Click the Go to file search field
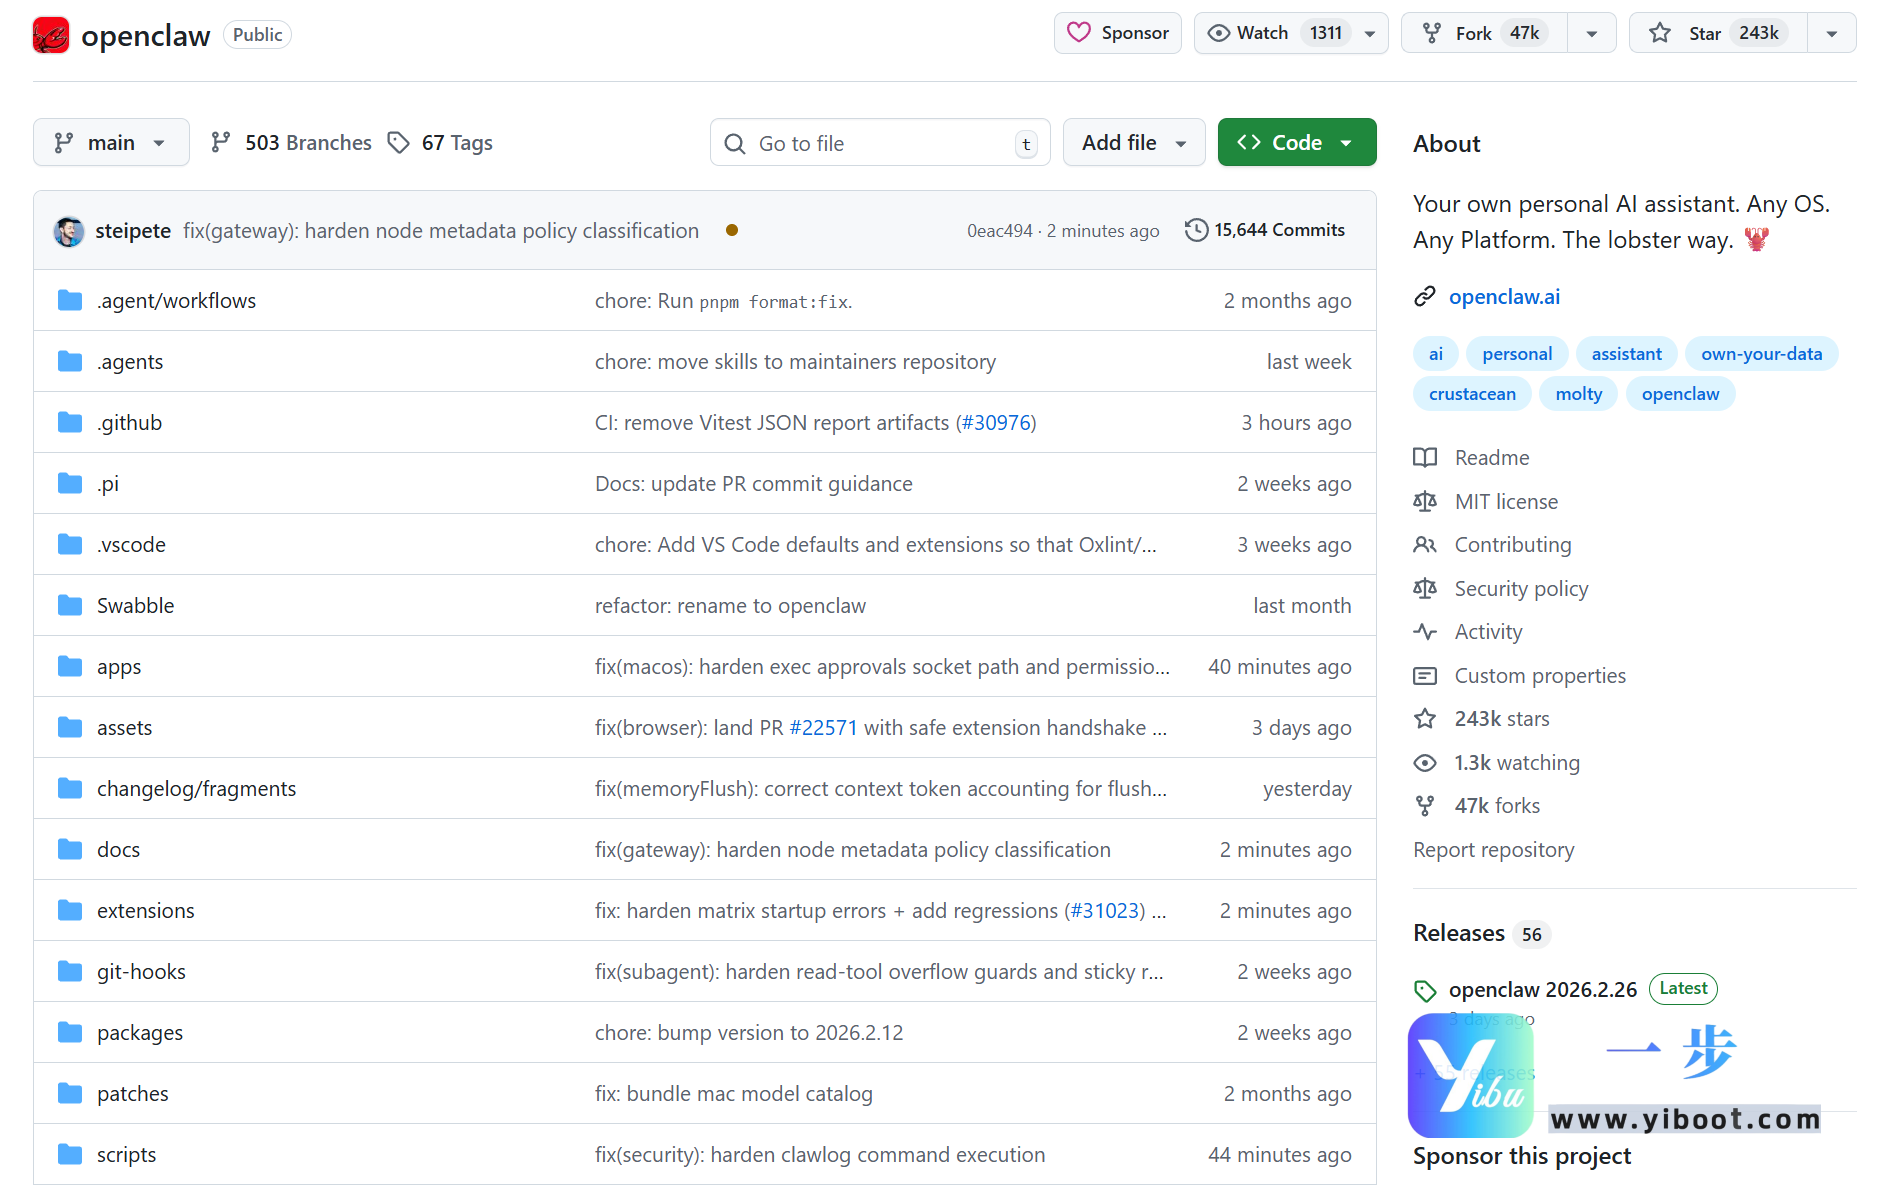This screenshot has height=1185, width=1899. click(x=880, y=143)
